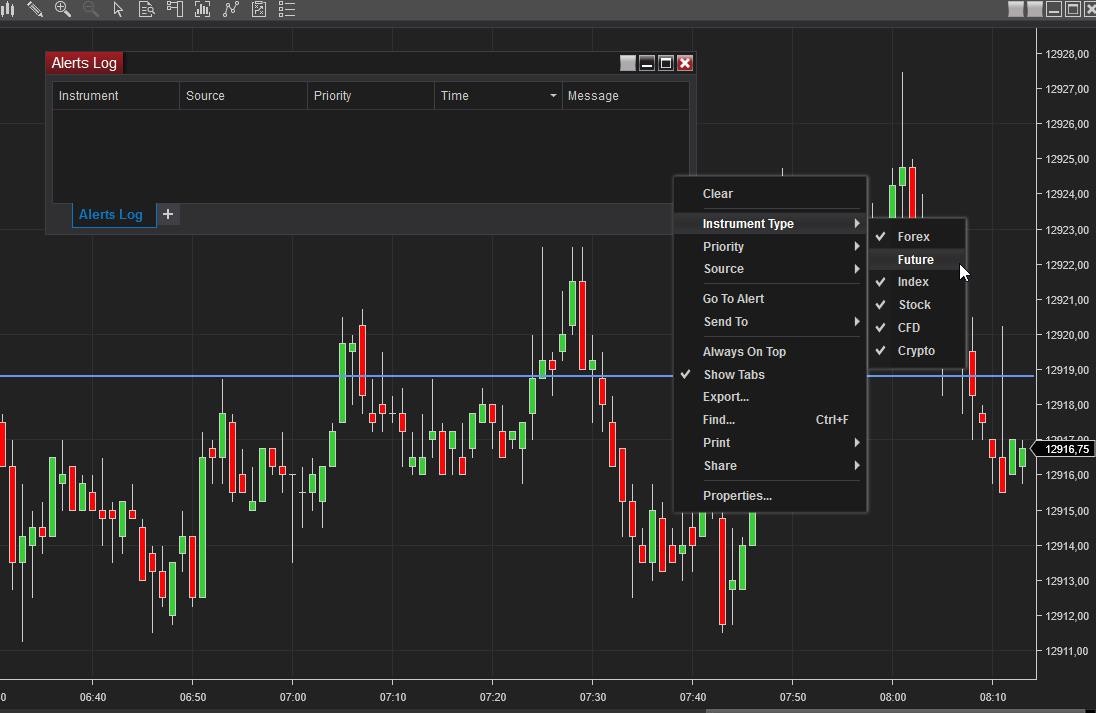Click the first link-color square in chart window header
This screenshot has height=713, width=1096.
pos(1016,8)
